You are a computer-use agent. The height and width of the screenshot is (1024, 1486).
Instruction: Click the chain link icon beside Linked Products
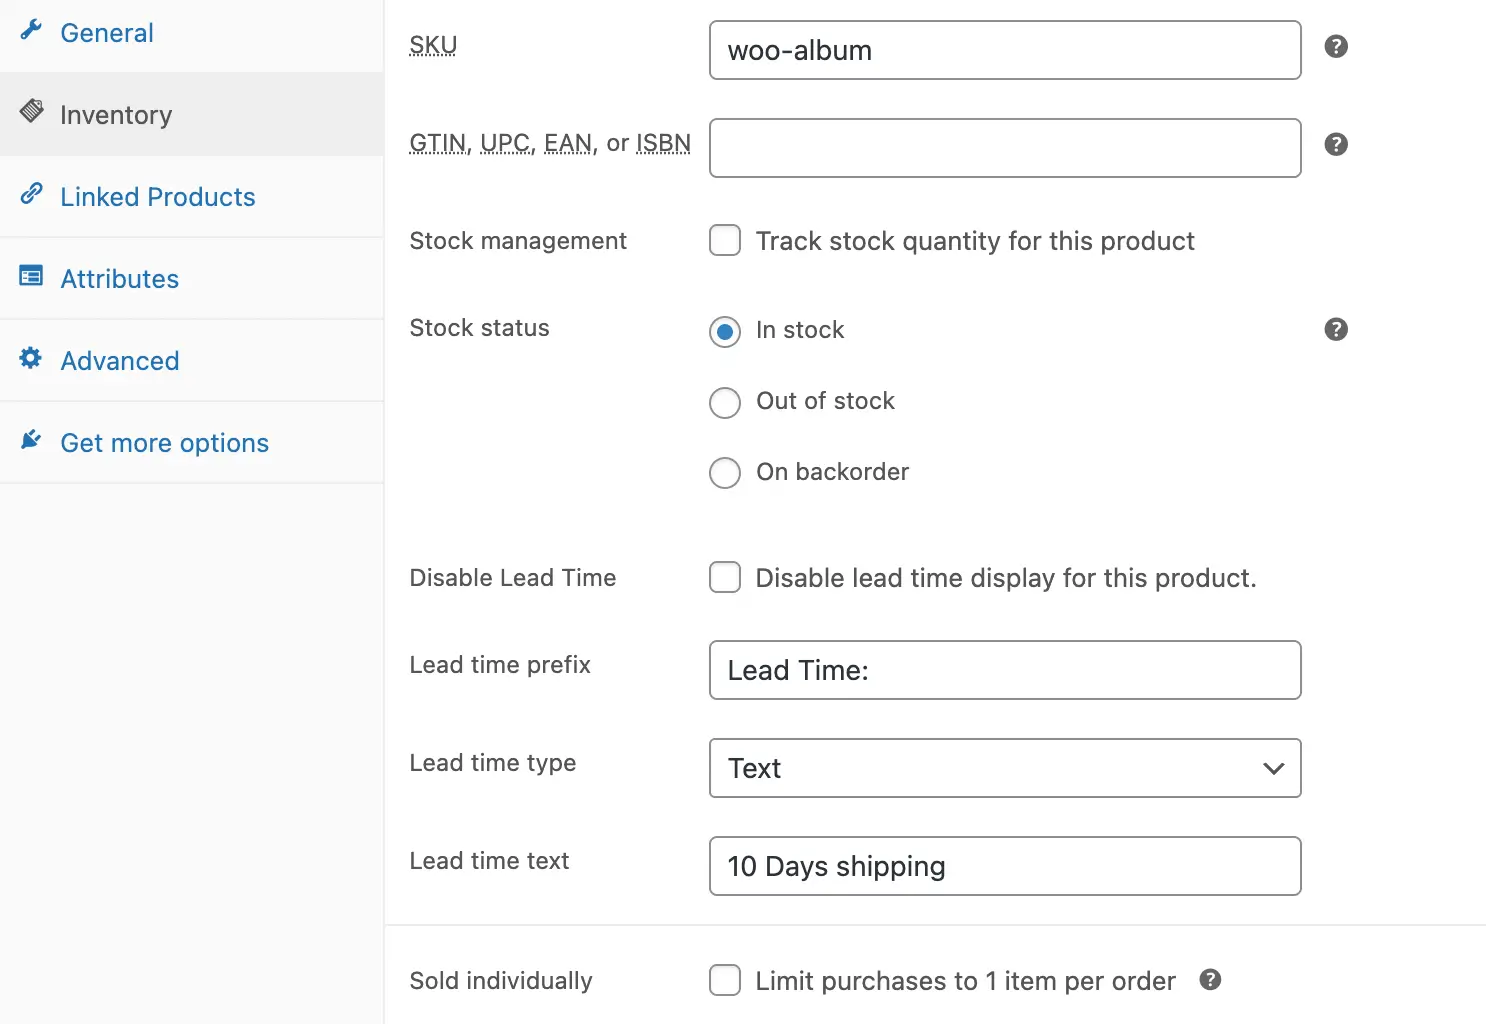coord(32,194)
